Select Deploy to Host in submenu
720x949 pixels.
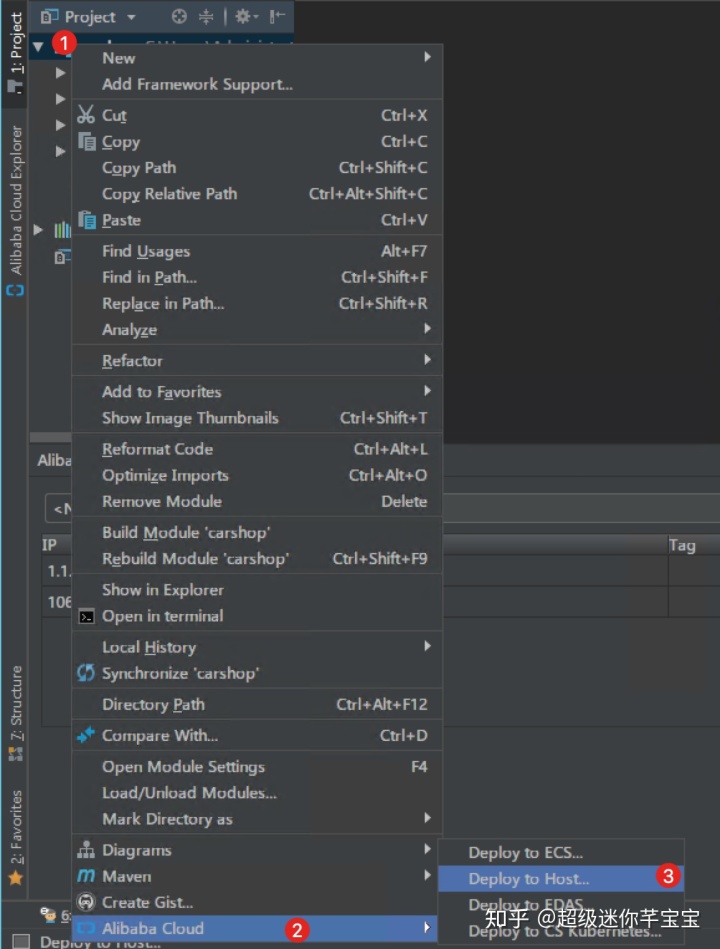click(x=561, y=879)
